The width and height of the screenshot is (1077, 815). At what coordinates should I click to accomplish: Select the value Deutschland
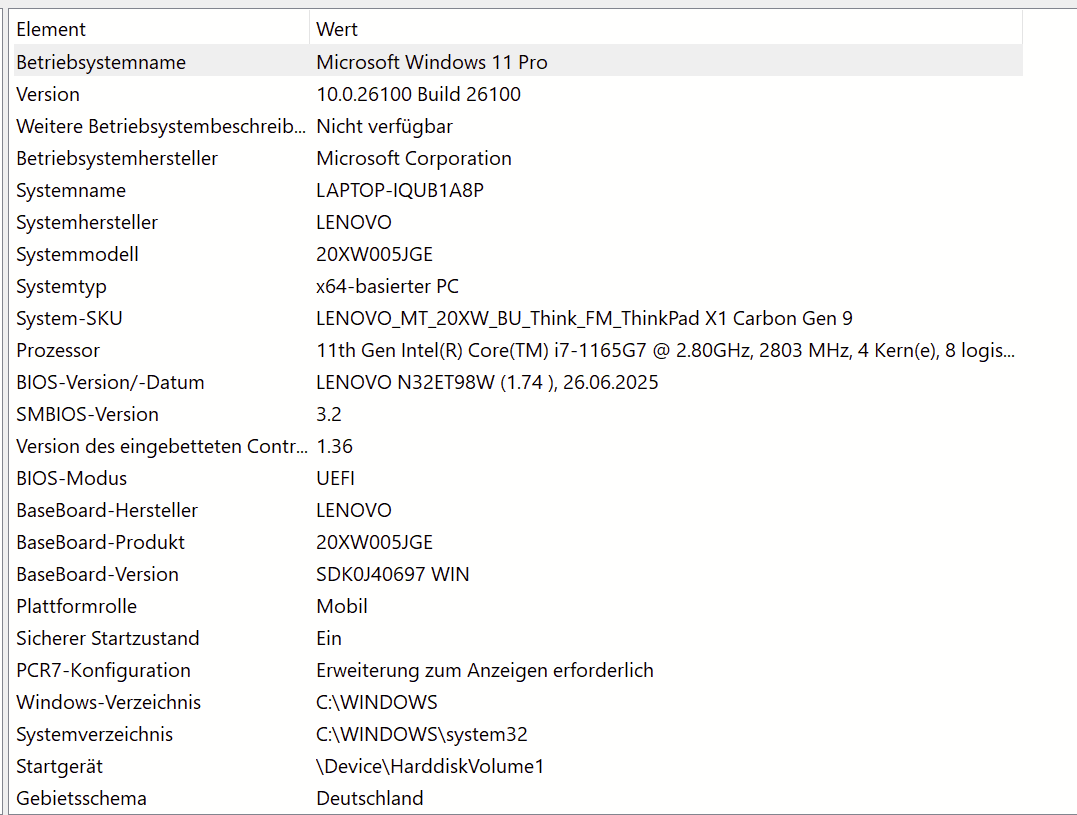pyautogui.click(x=370, y=799)
